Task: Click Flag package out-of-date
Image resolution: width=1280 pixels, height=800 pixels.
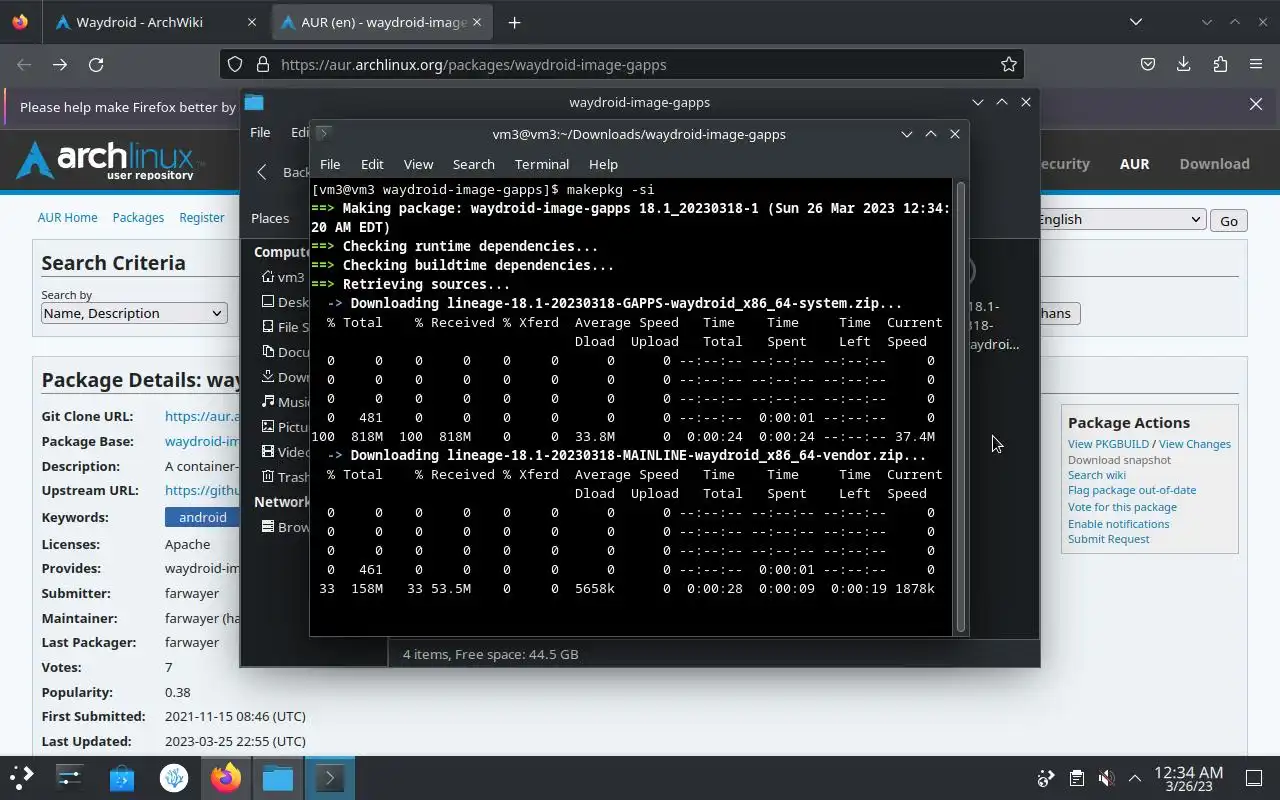Action: [1132, 490]
